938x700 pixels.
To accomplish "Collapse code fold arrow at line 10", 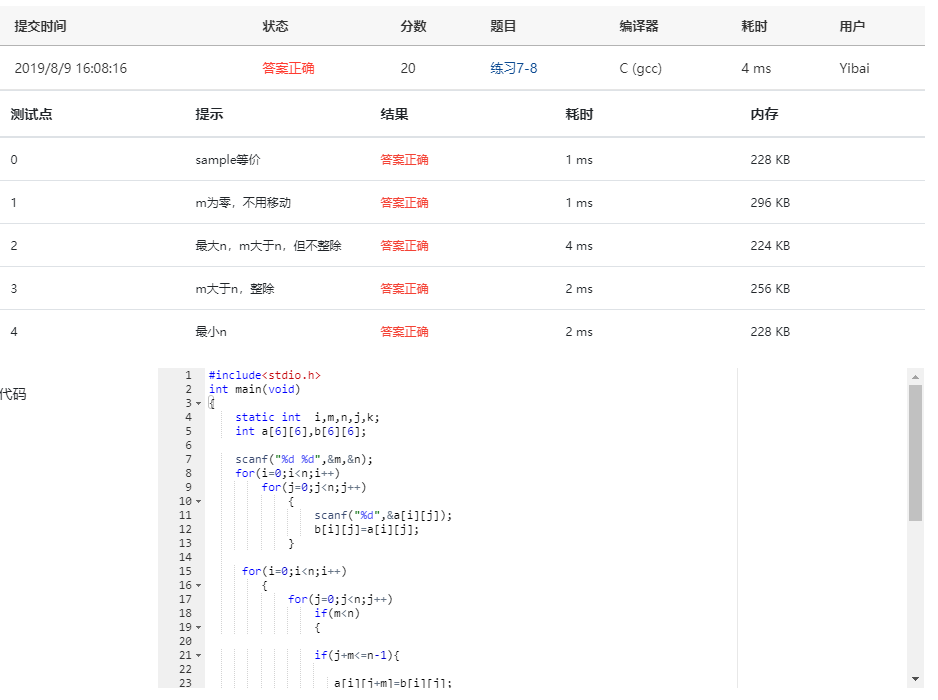I will tap(199, 501).
